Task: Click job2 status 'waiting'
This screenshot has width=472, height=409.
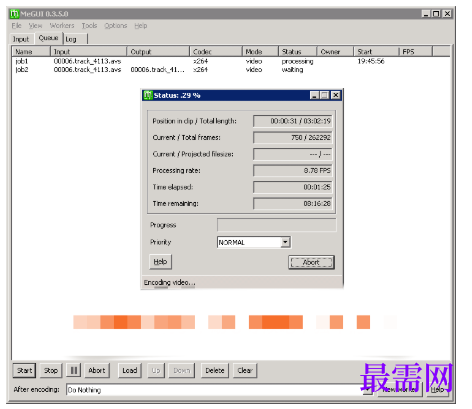Action: (292, 70)
